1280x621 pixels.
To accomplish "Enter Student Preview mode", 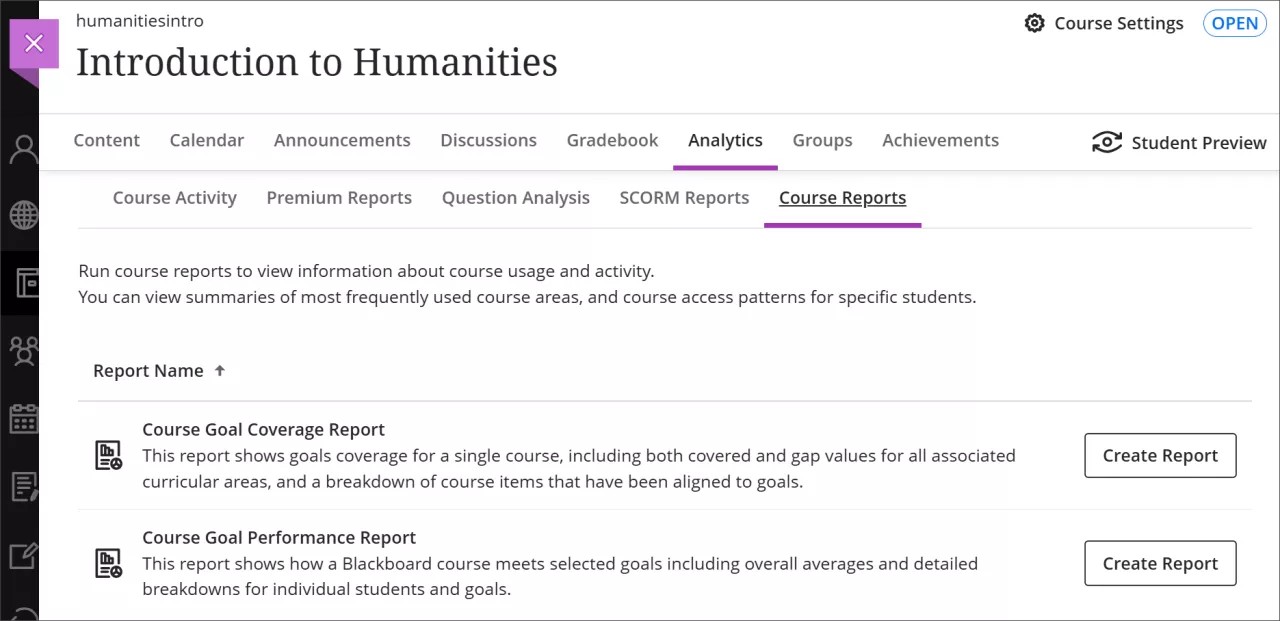I will pos(1178,142).
